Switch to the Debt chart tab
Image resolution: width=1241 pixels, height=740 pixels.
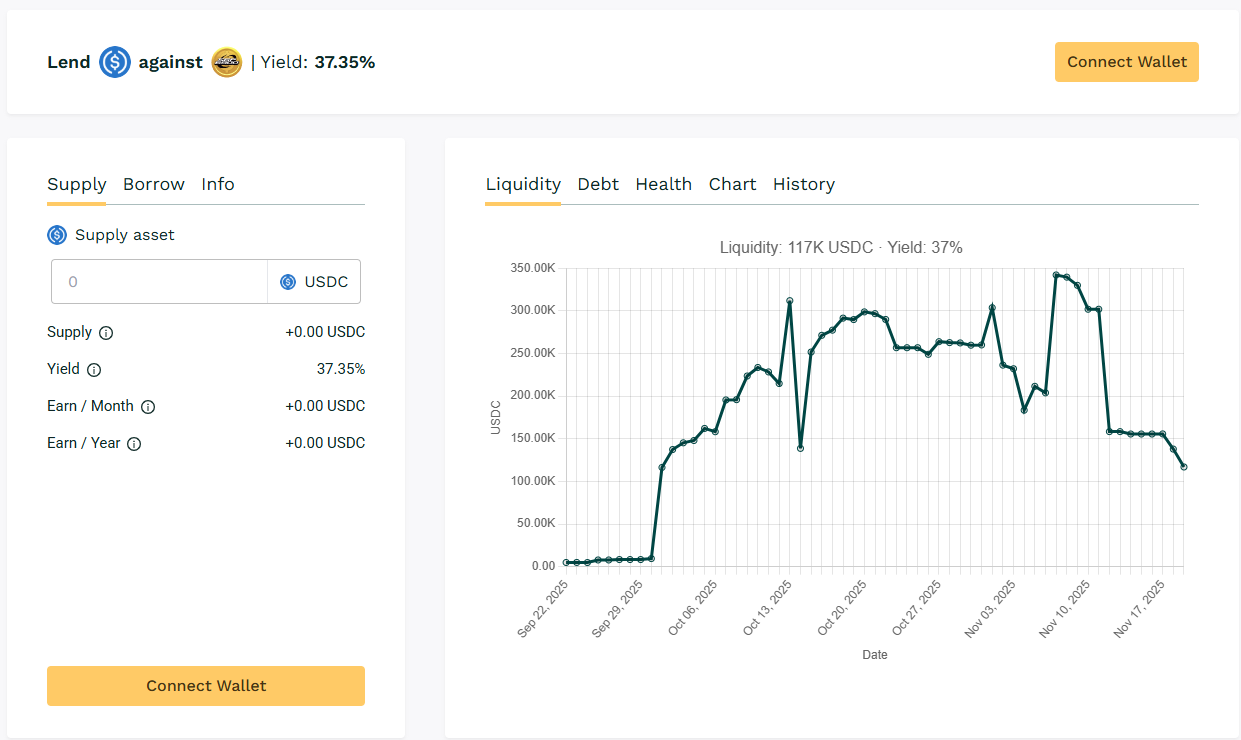(x=598, y=184)
